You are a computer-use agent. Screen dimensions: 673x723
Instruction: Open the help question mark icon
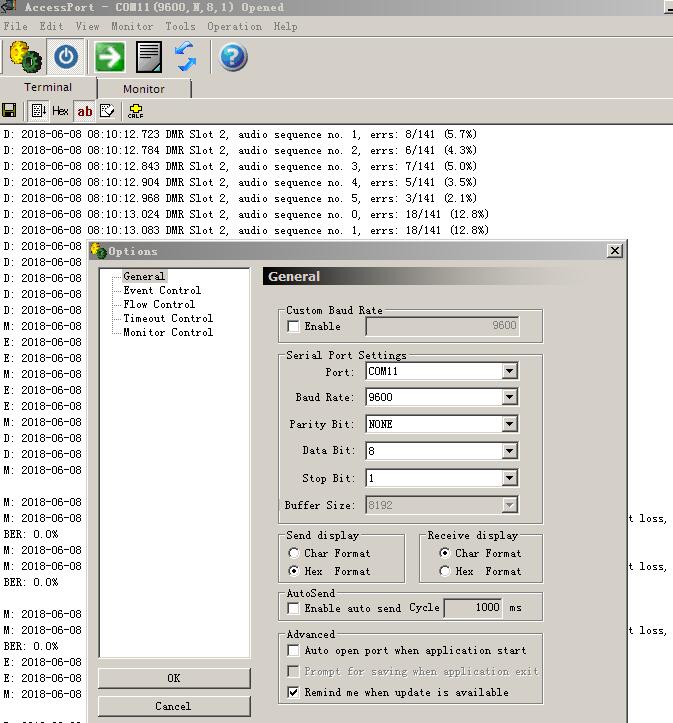point(233,57)
